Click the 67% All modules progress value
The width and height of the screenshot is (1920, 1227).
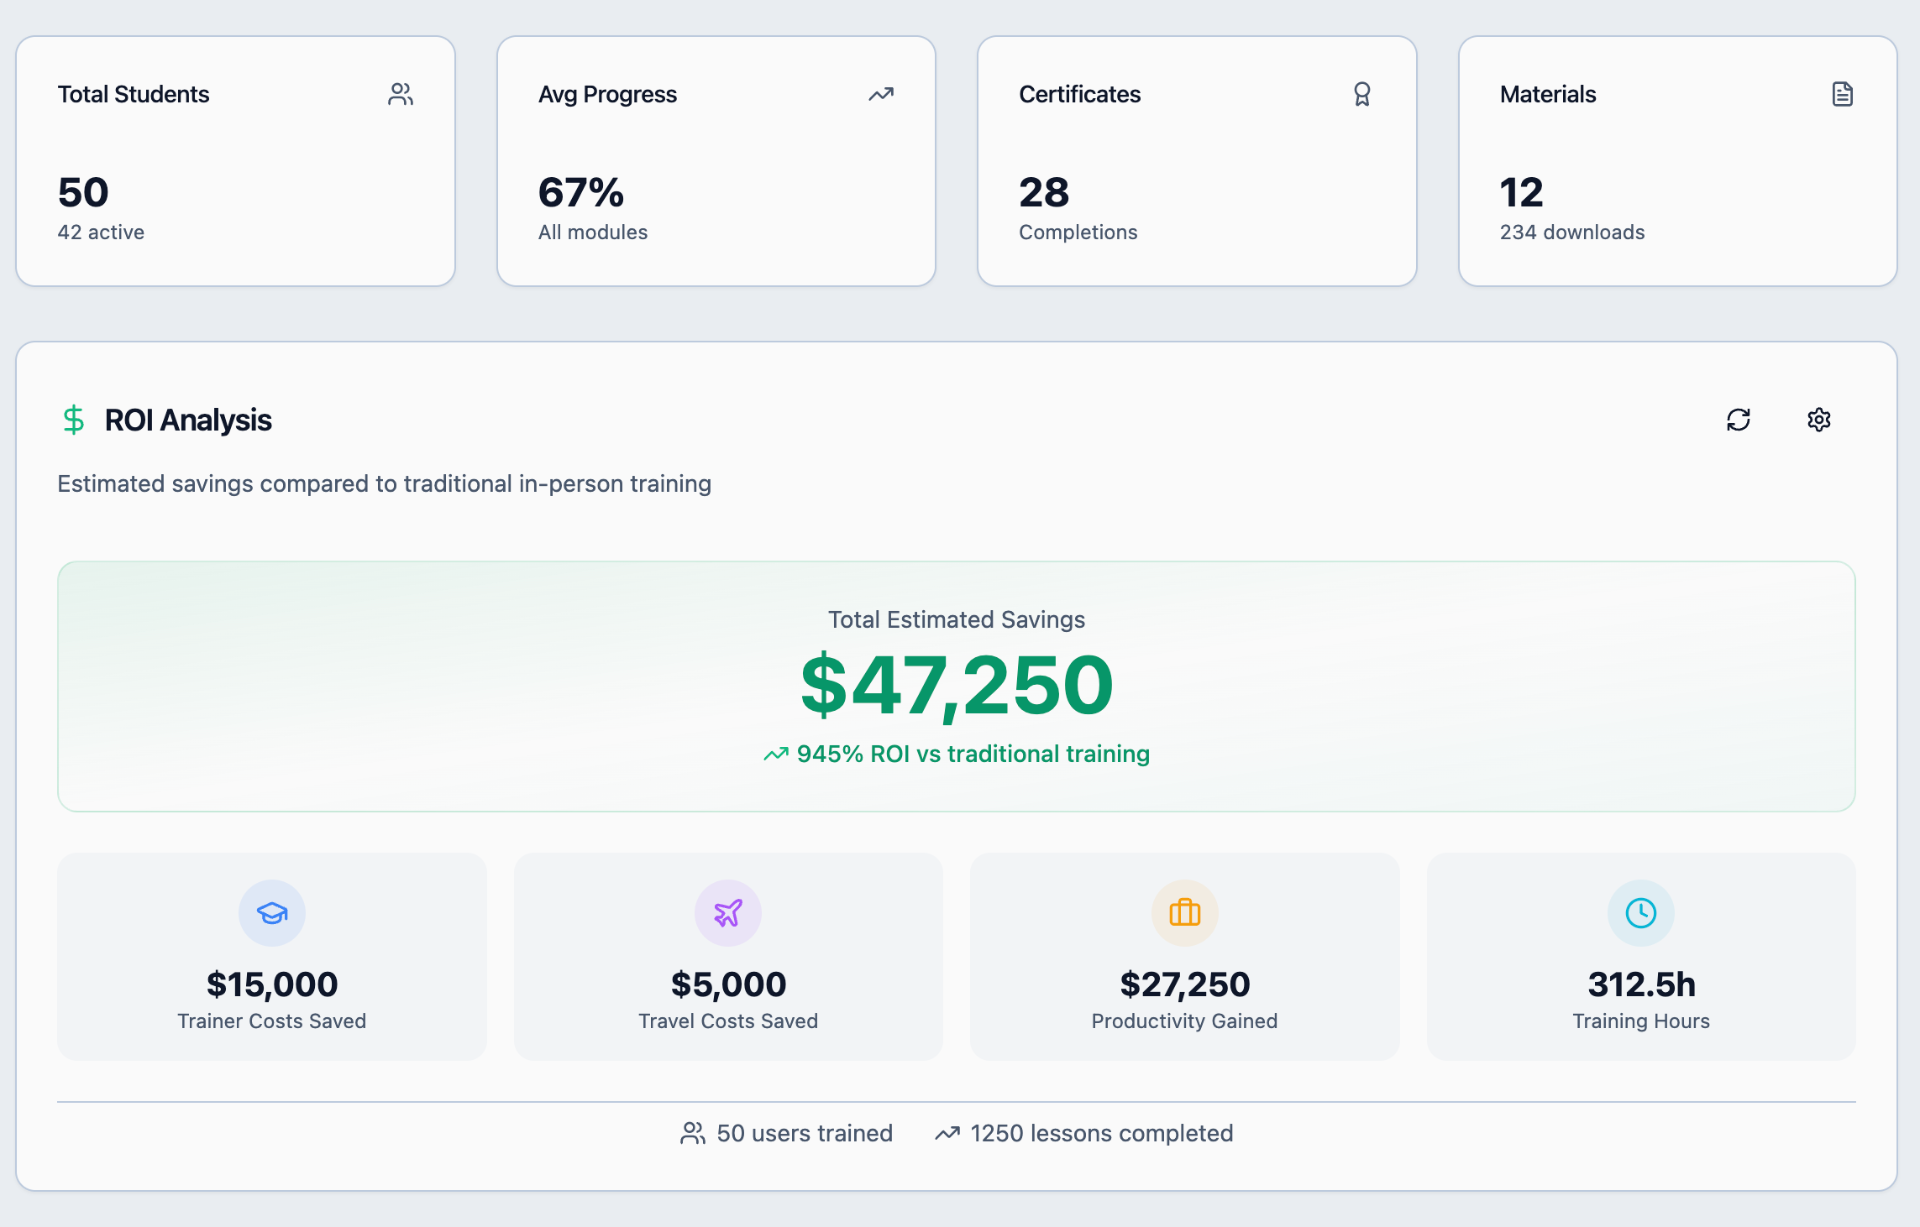tap(581, 192)
